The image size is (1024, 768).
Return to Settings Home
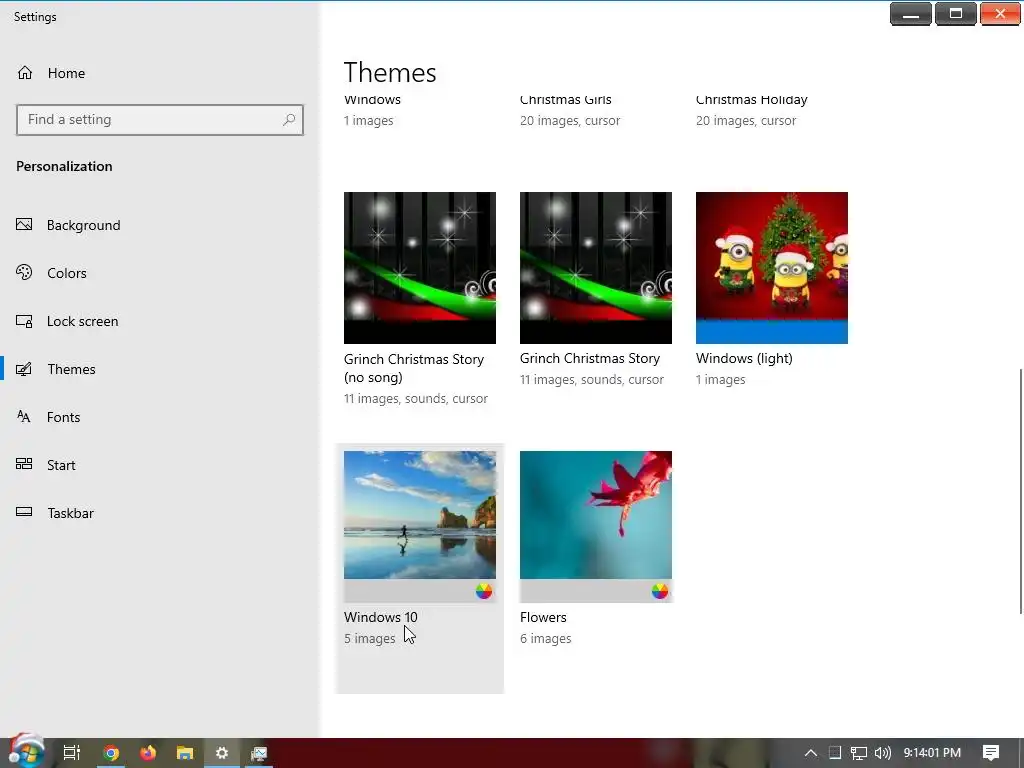(x=66, y=73)
